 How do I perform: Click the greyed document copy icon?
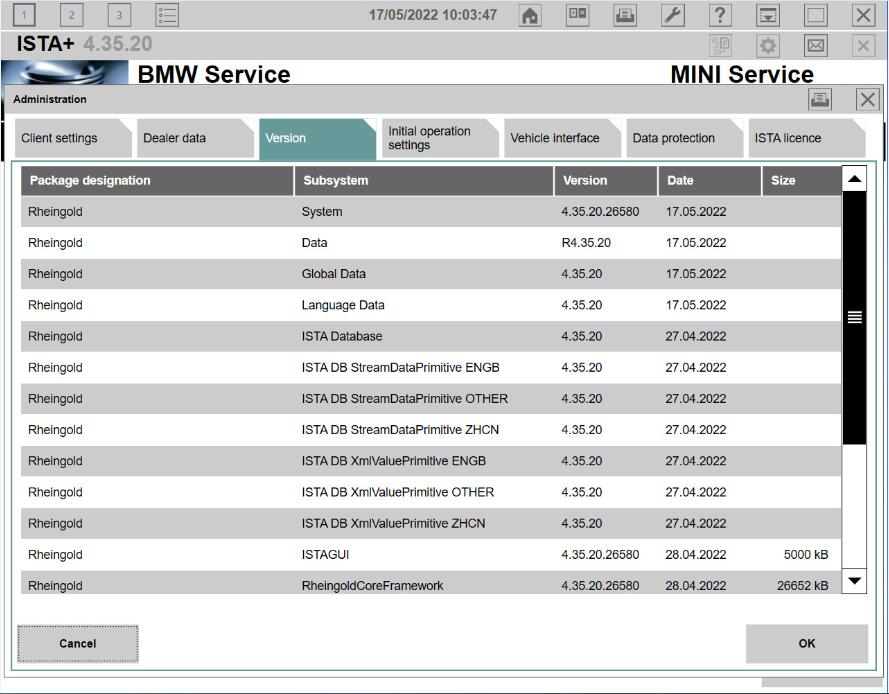click(721, 45)
